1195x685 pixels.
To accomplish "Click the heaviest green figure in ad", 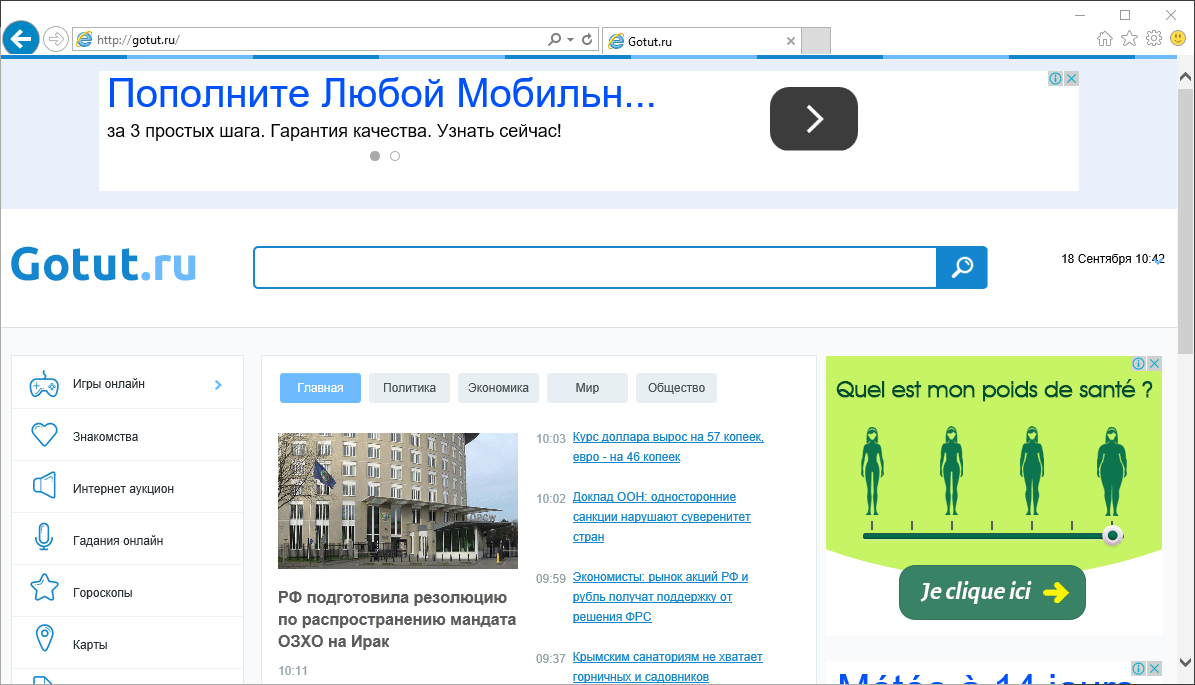I will coord(1112,470).
